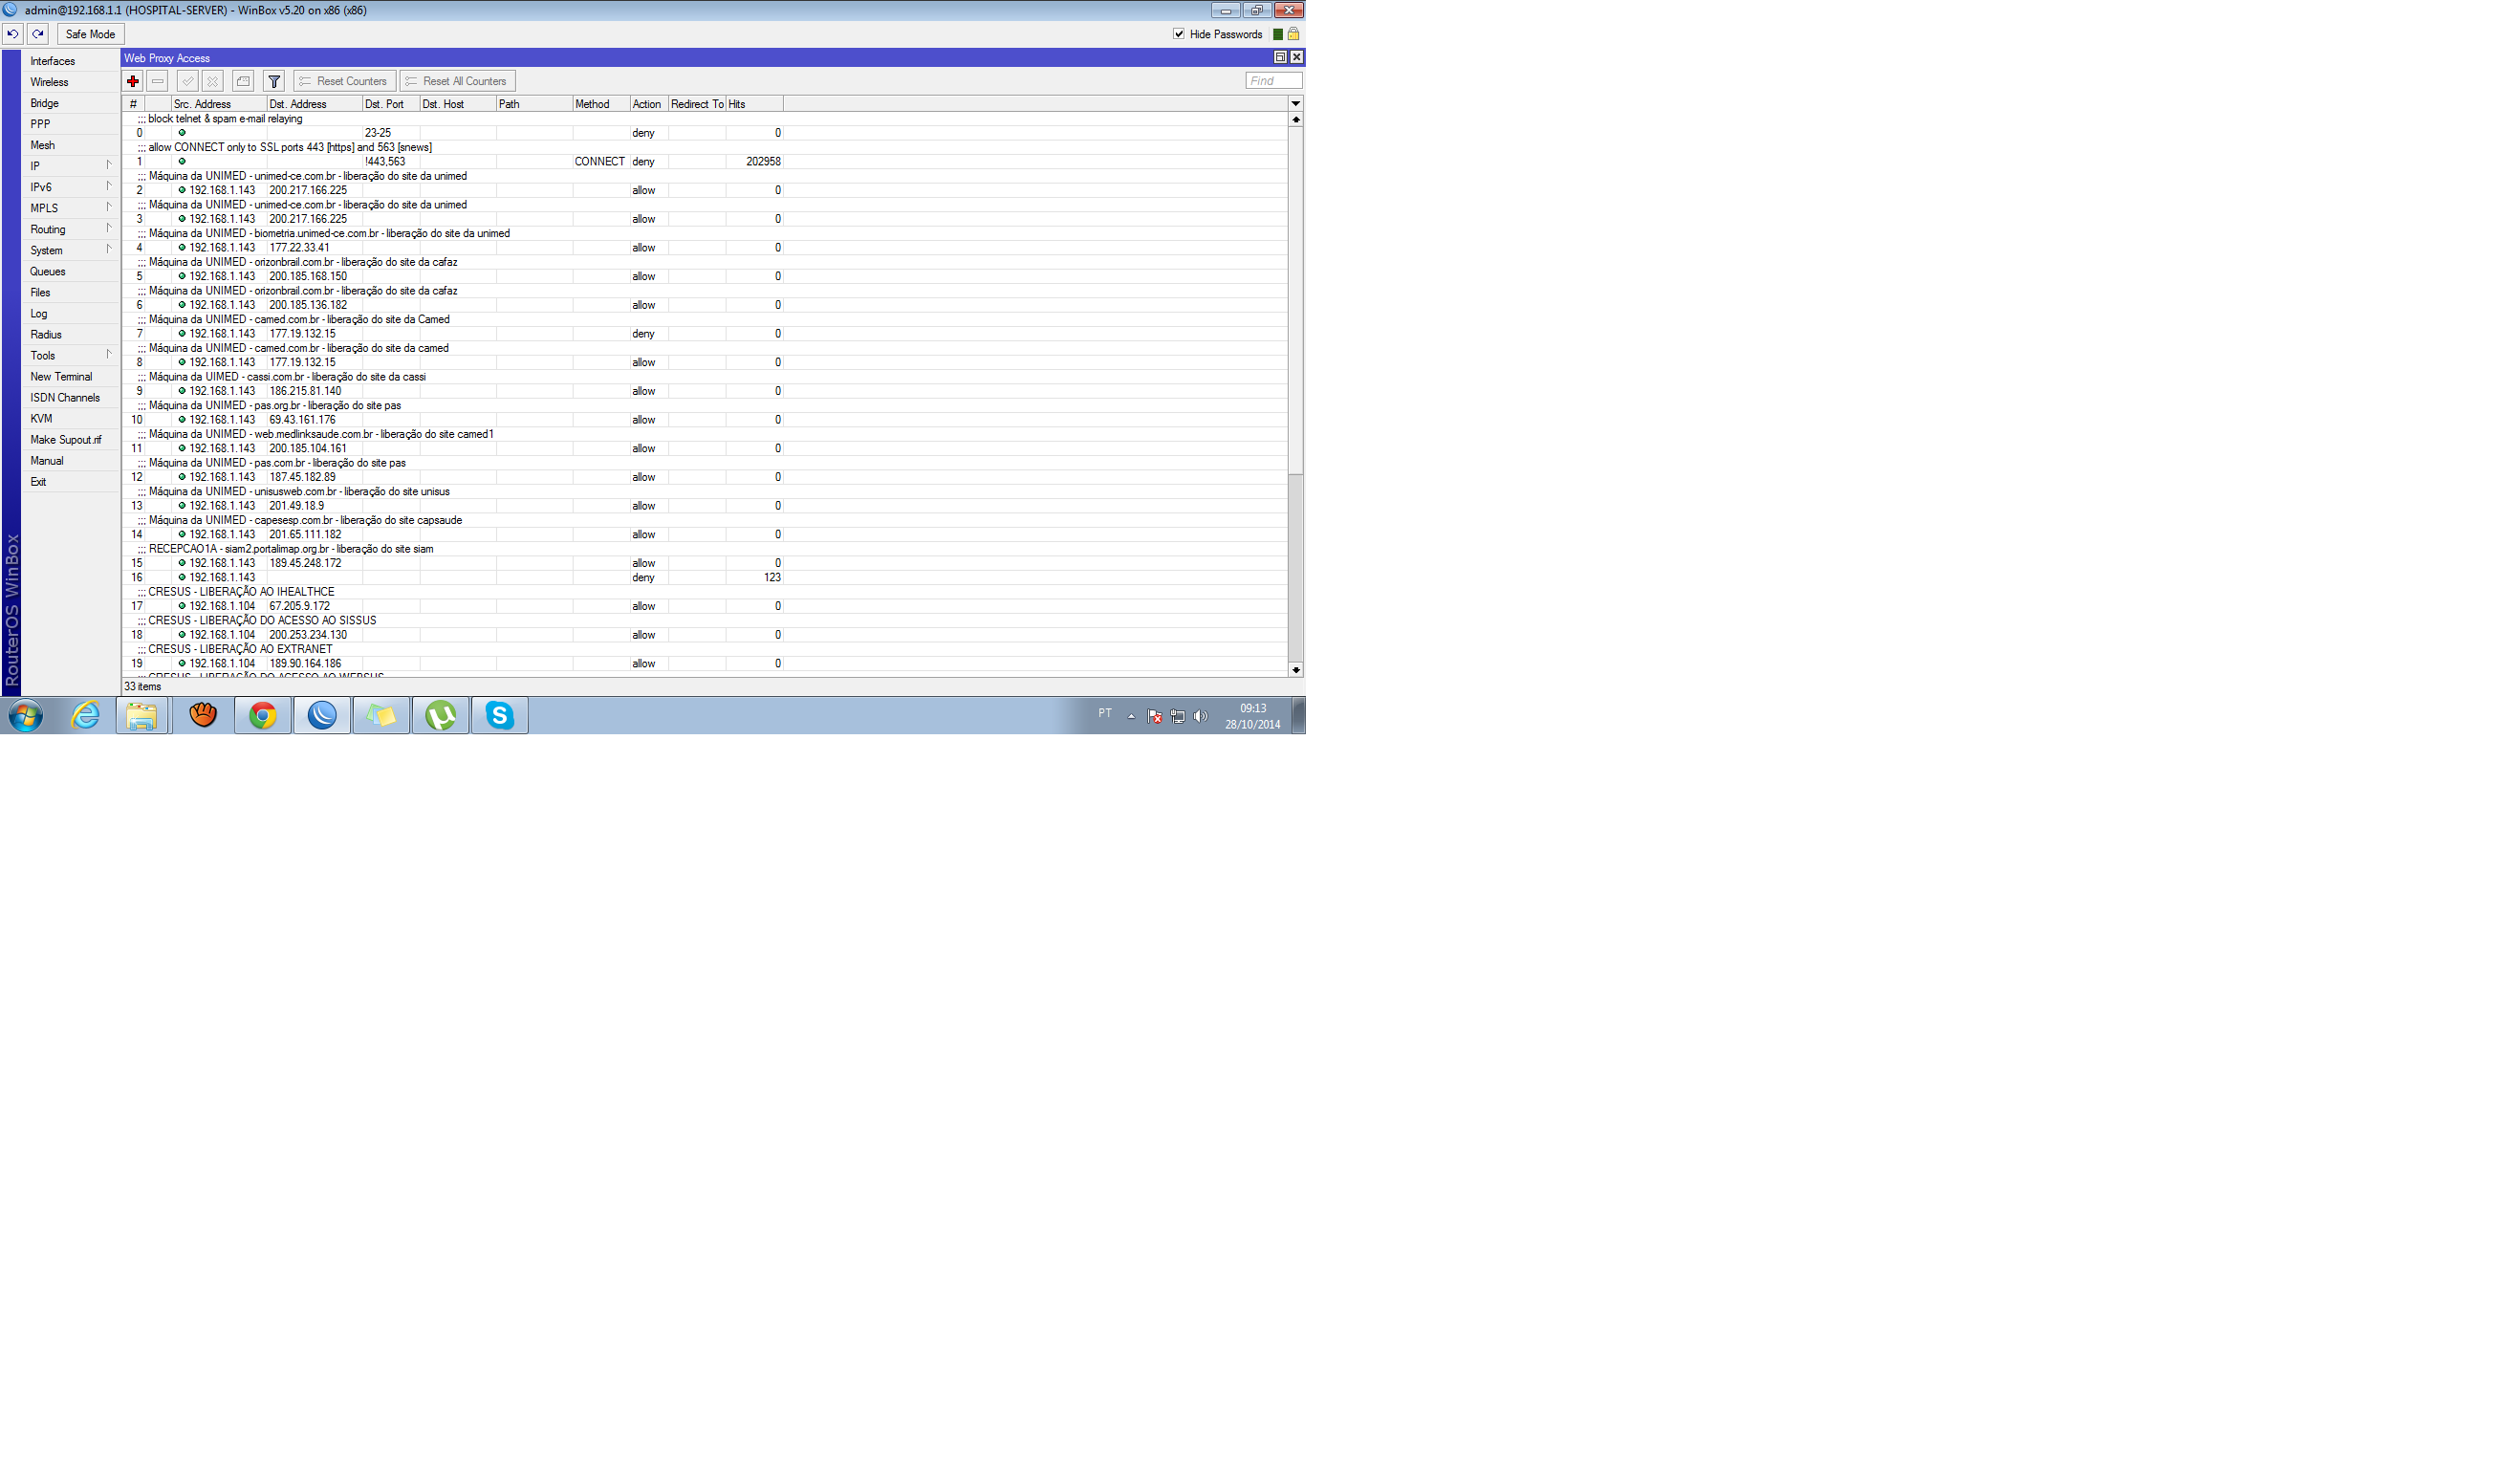
Task: Toggle Safe Mode button
Action: pyautogui.click(x=90, y=34)
